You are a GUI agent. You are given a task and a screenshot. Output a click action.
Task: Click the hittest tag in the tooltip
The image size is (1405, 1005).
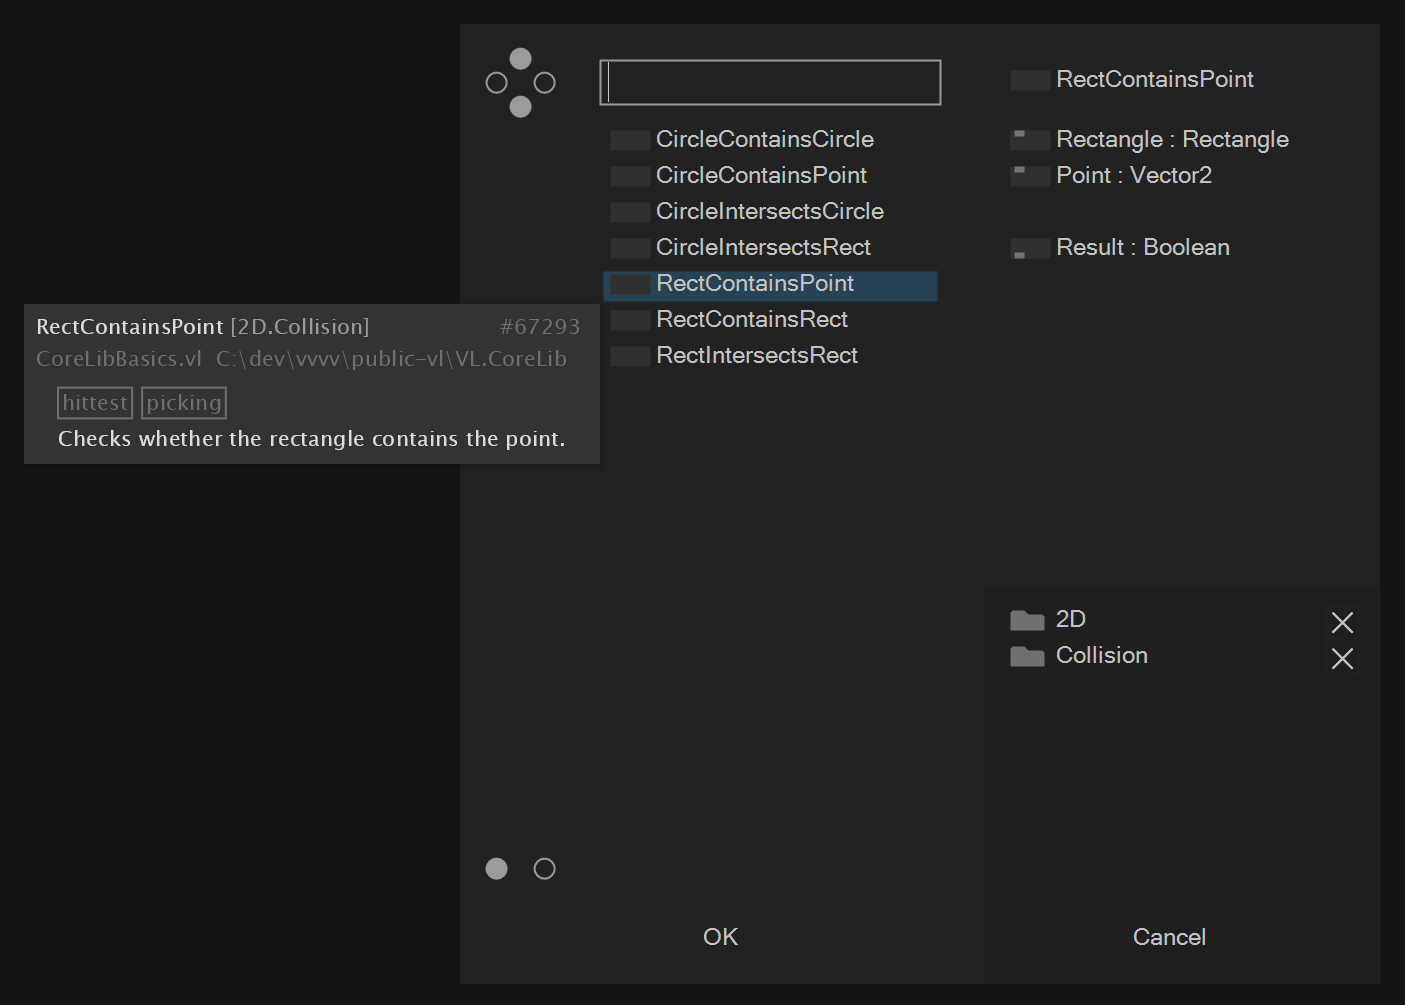[x=95, y=403]
